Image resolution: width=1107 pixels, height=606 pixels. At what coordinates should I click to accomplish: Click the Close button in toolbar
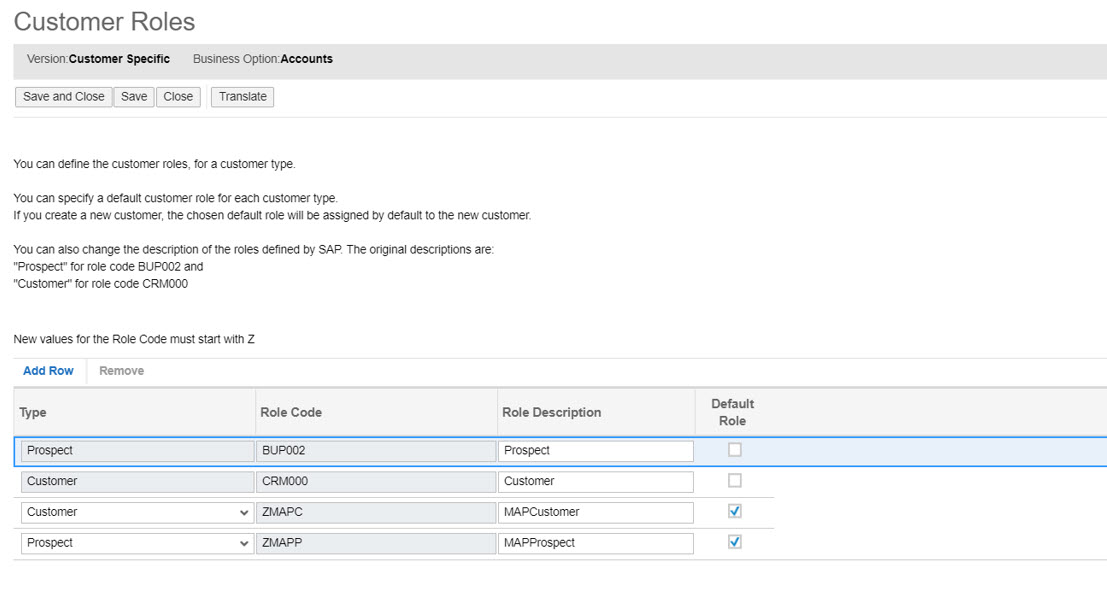pyautogui.click(x=178, y=97)
